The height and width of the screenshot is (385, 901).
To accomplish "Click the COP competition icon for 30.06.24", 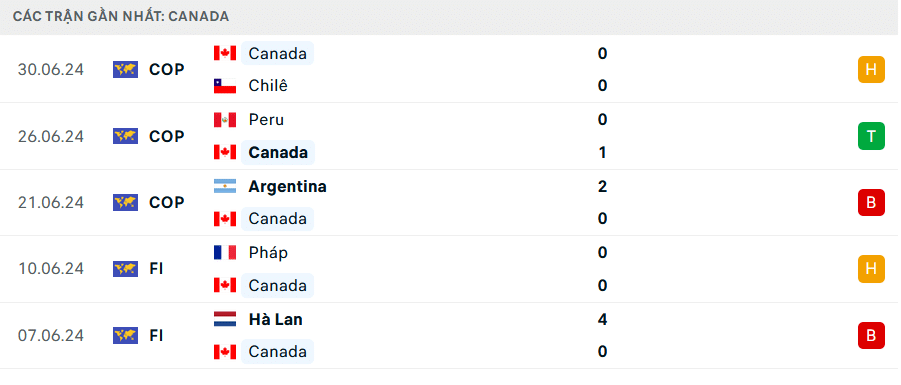I will click(x=125, y=70).
